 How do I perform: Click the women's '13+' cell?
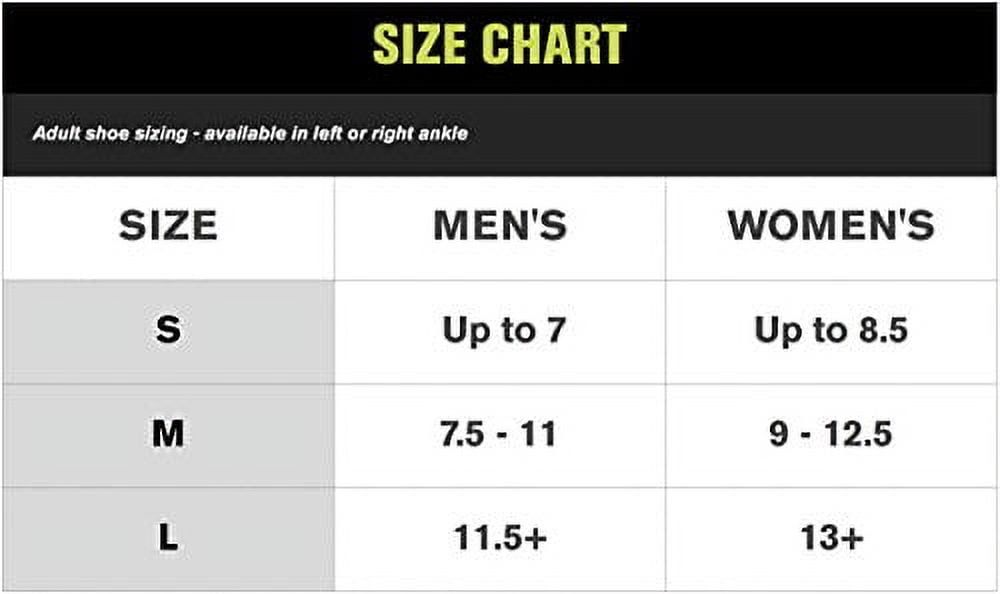[x=831, y=538]
